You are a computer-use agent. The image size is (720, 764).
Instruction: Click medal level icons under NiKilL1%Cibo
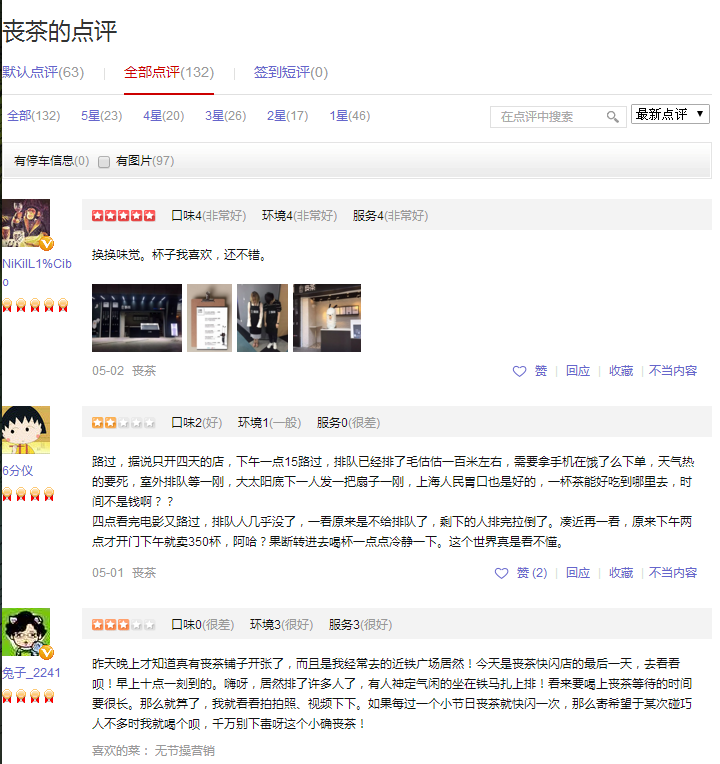click(35, 305)
